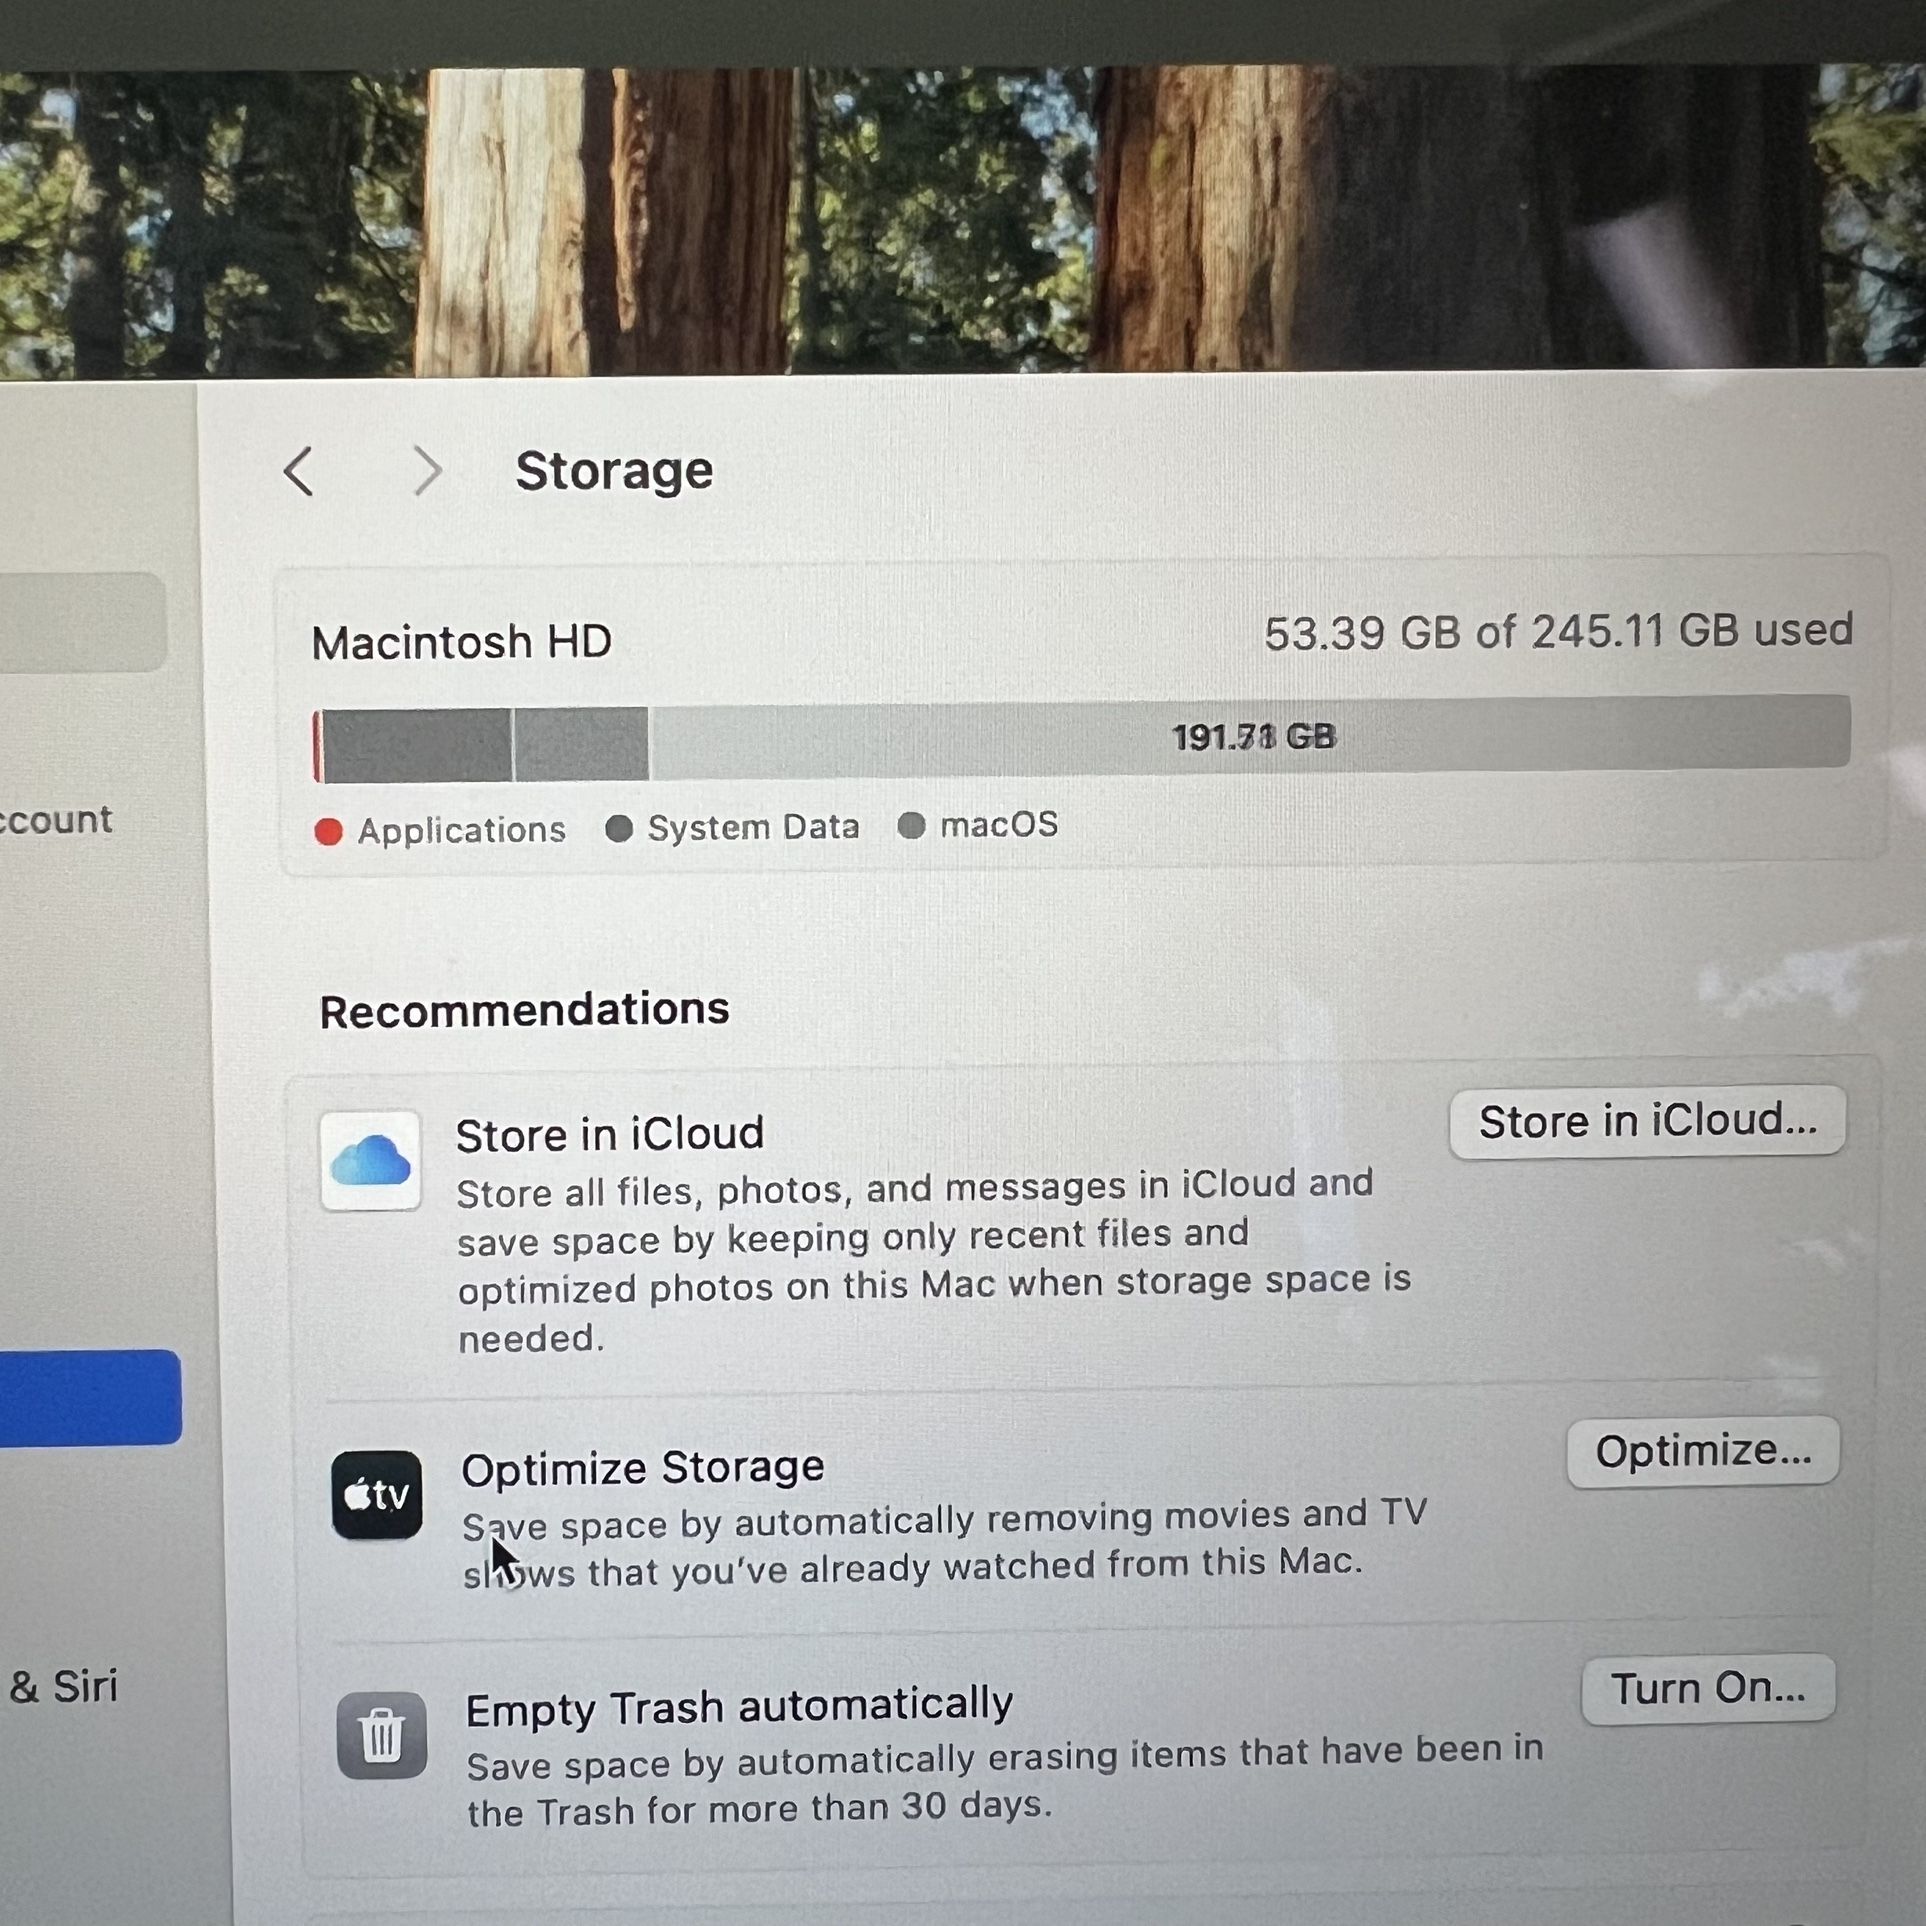Click the Store in iCloud... button

[1647, 1121]
